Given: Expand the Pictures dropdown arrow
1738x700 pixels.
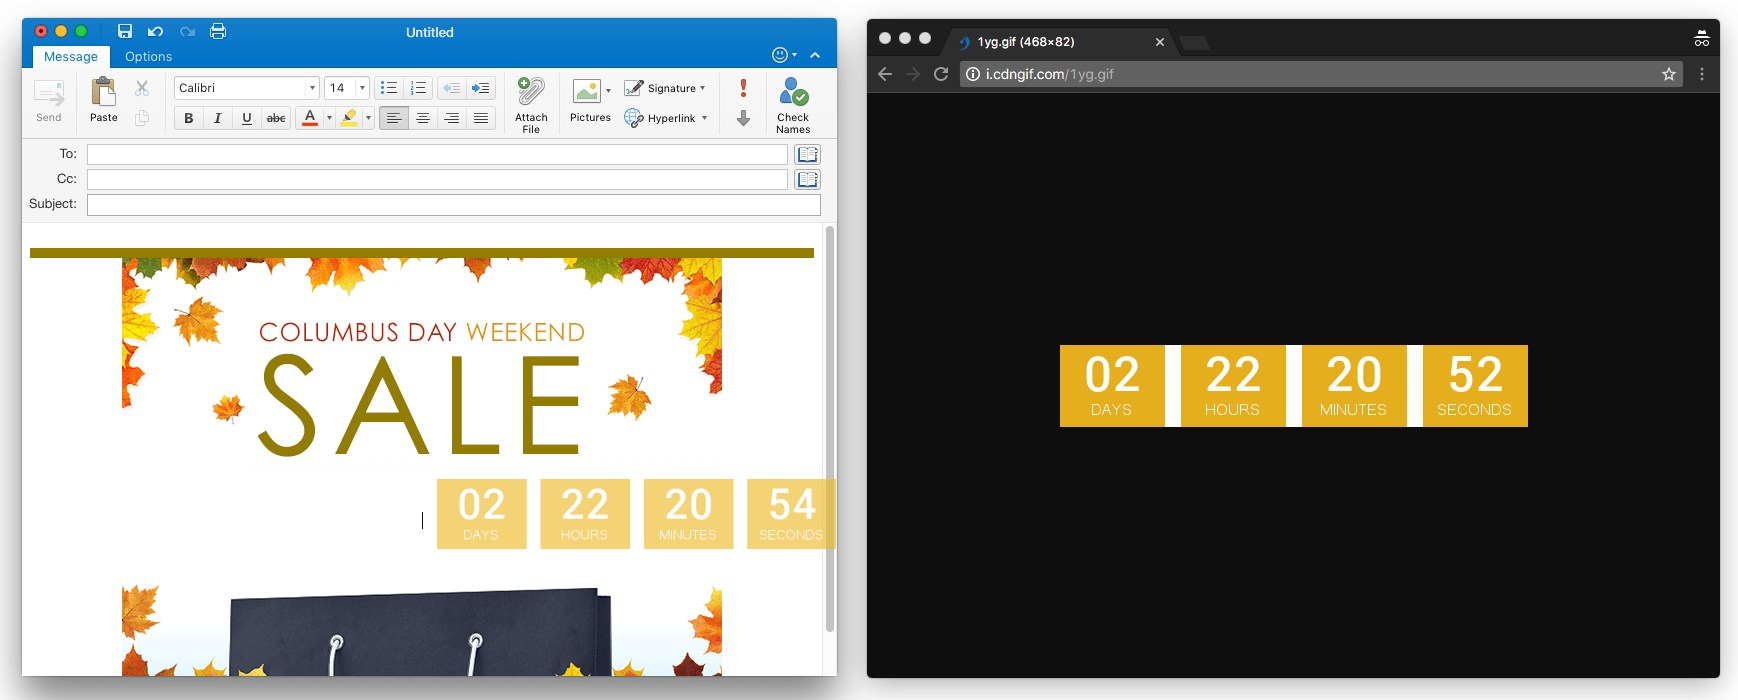Looking at the screenshot, I should click(x=608, y=91).
